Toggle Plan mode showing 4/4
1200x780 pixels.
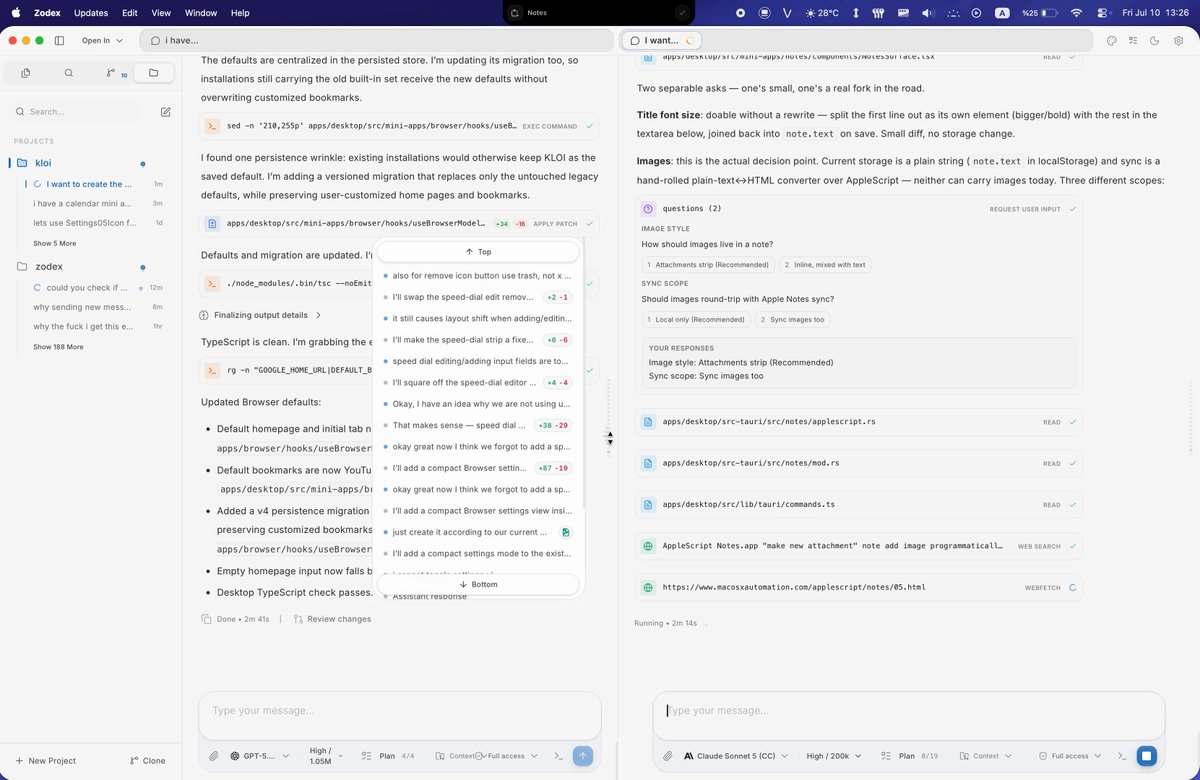coord(388,756)
